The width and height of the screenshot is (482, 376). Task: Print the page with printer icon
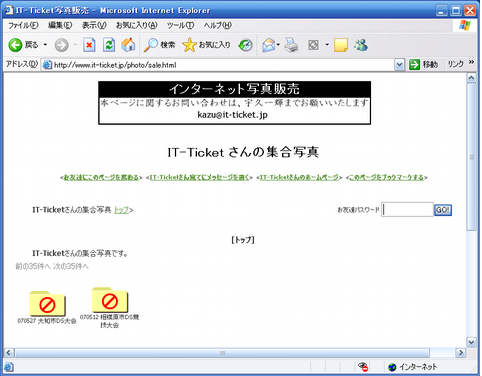pos(291,45)
